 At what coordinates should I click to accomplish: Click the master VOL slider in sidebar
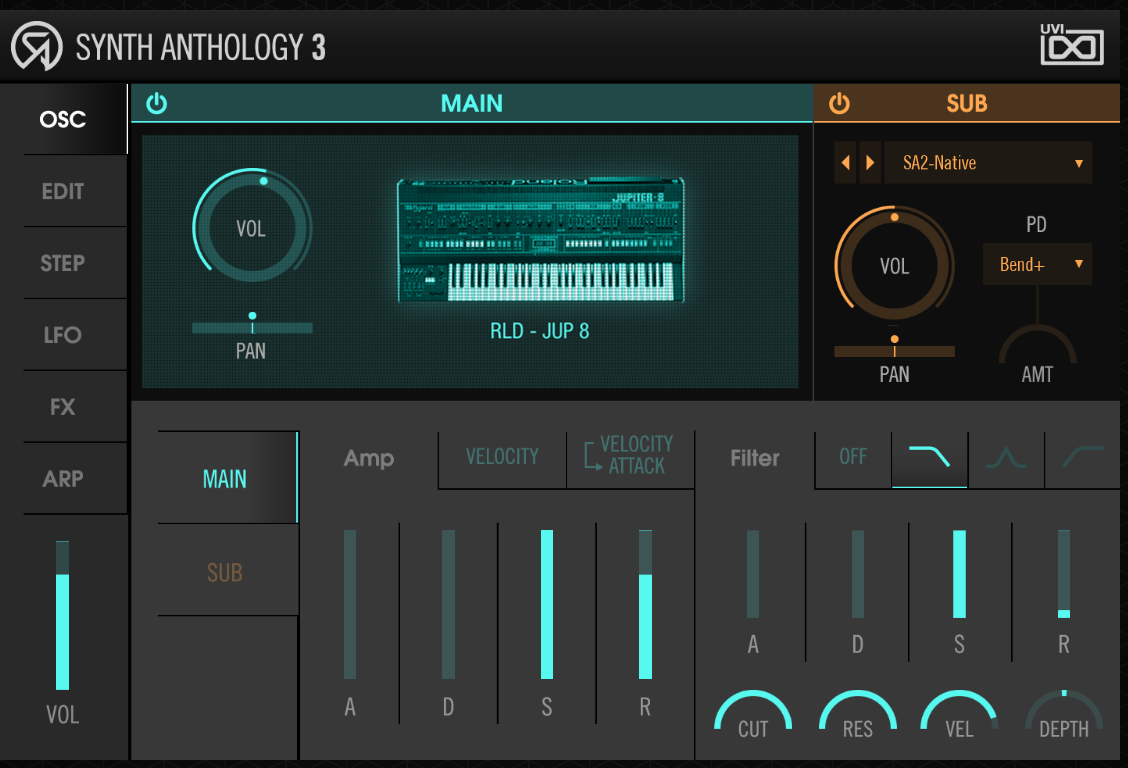[63, 616]
